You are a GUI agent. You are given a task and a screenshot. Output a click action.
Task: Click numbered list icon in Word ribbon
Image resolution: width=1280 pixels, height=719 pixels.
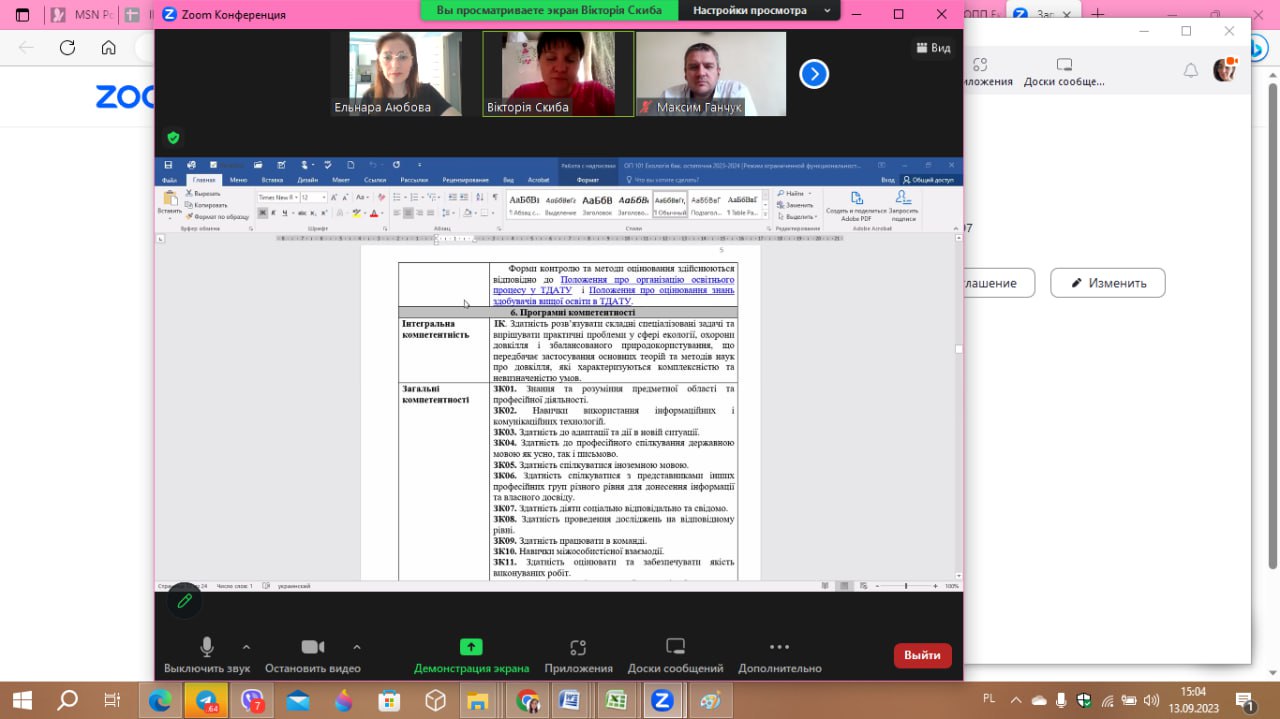tap(414, 197)
